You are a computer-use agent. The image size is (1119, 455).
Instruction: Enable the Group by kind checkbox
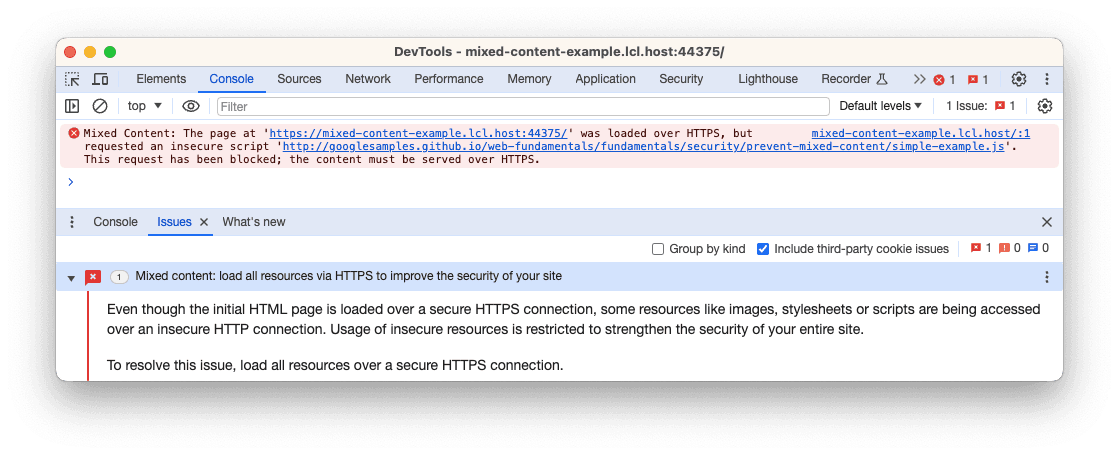[x=658, y=249]
